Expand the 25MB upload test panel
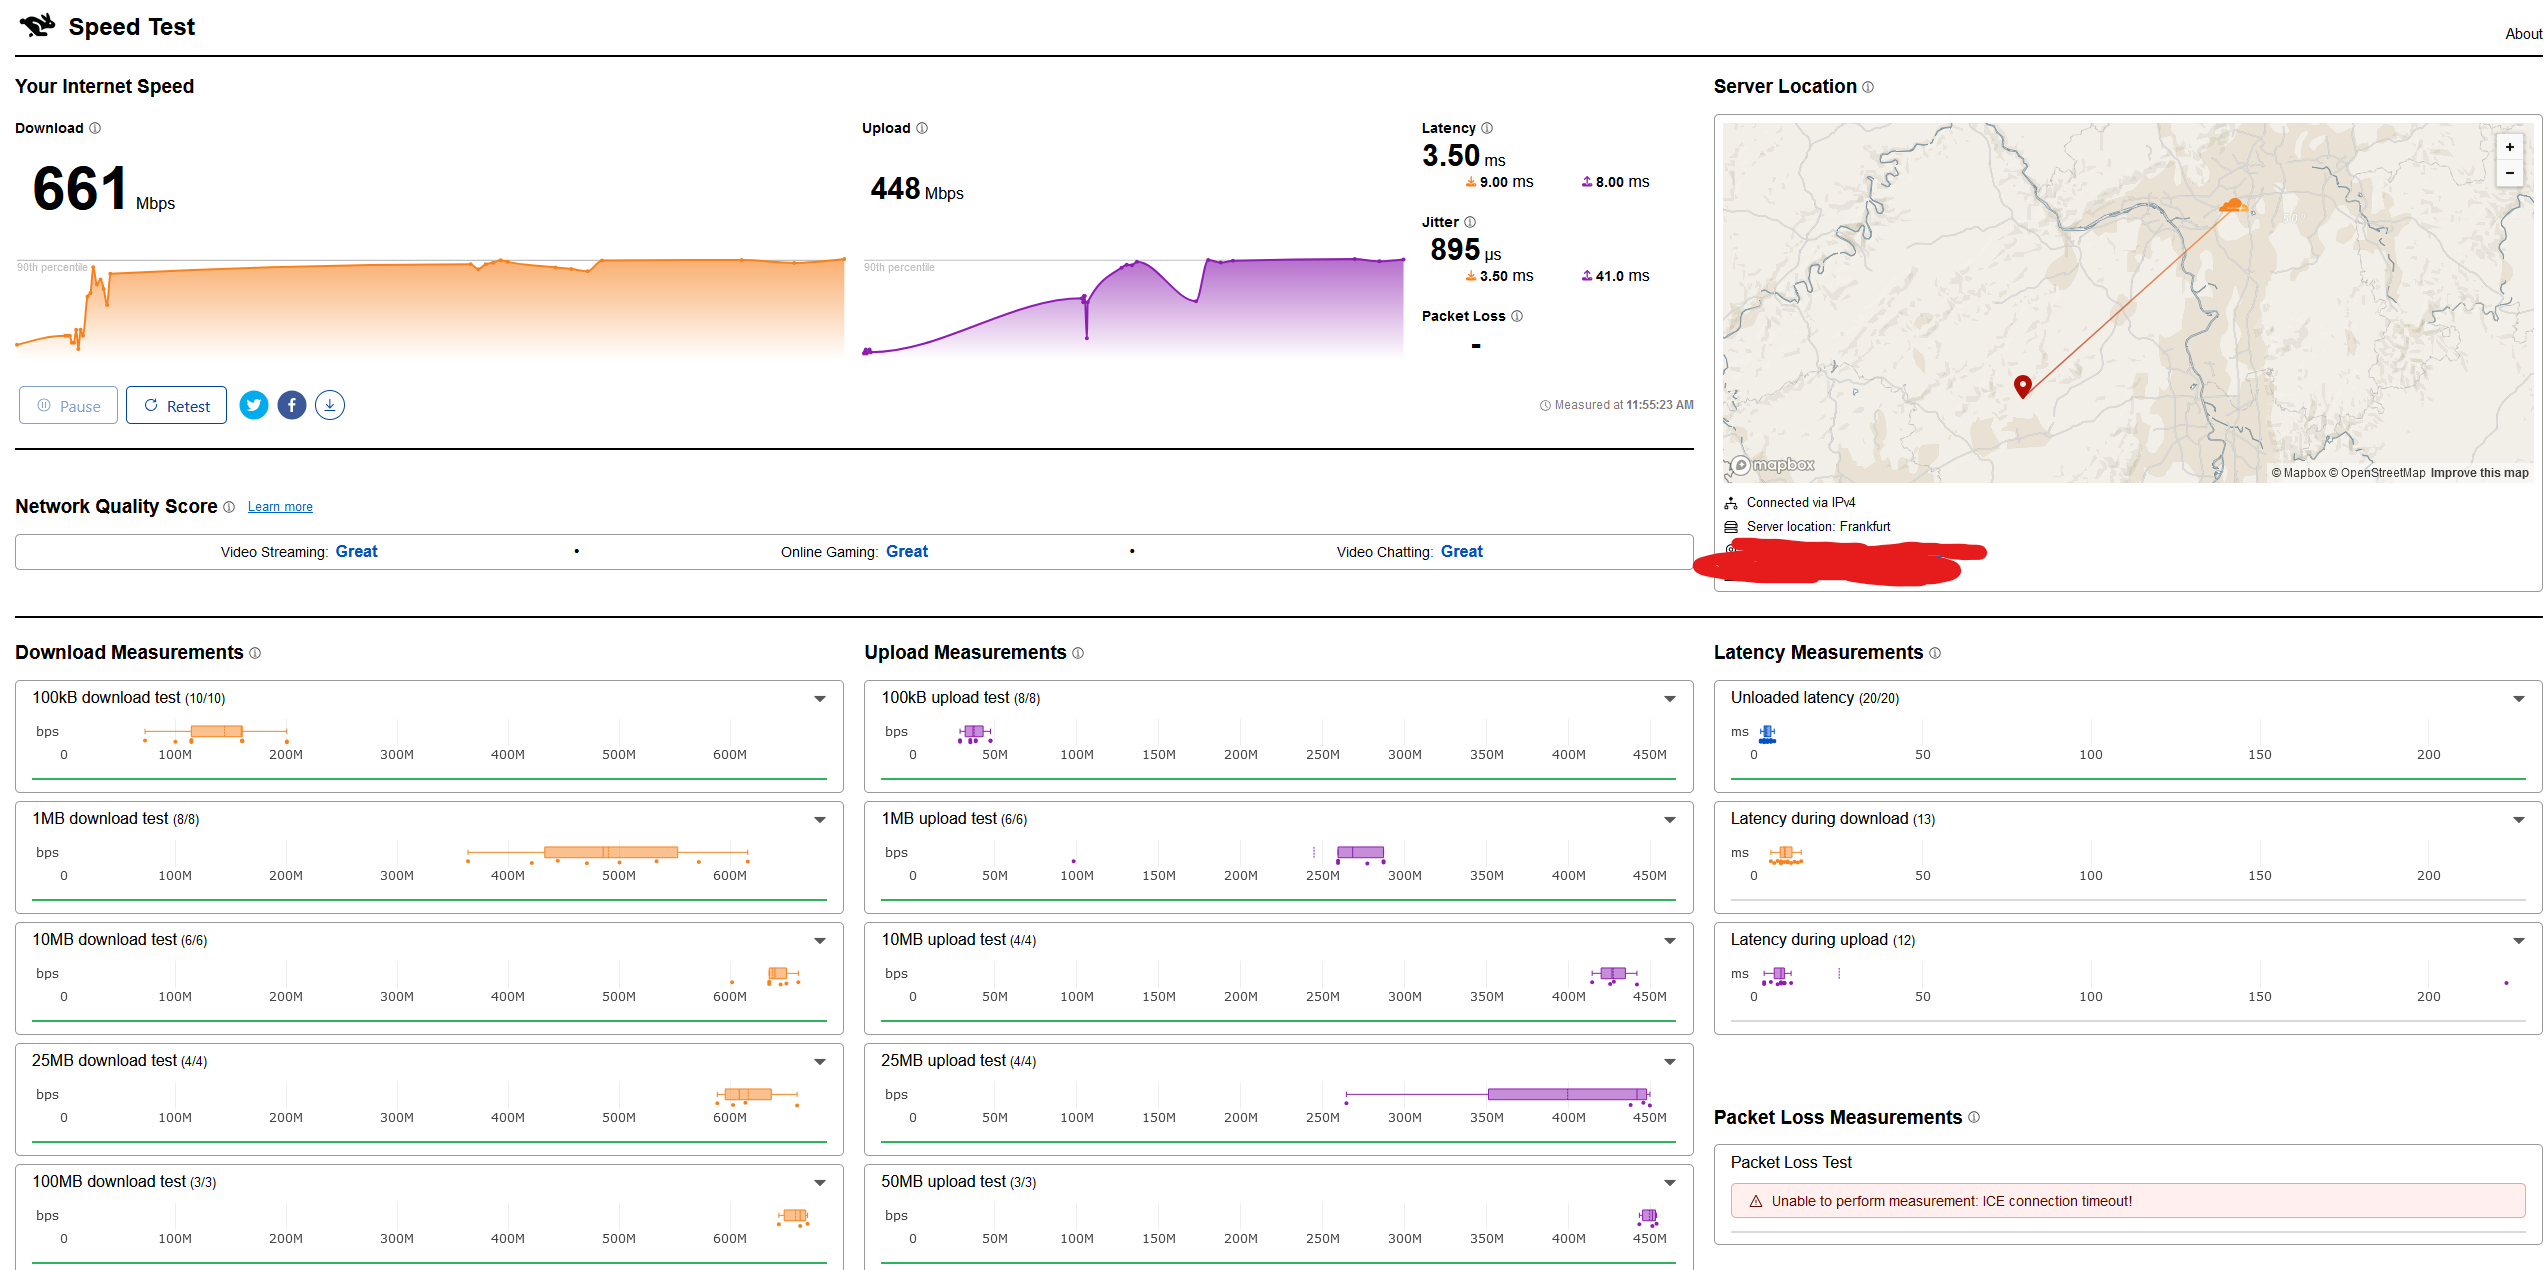Screen dimensions: 2547x1270 click(1670, 1062)
